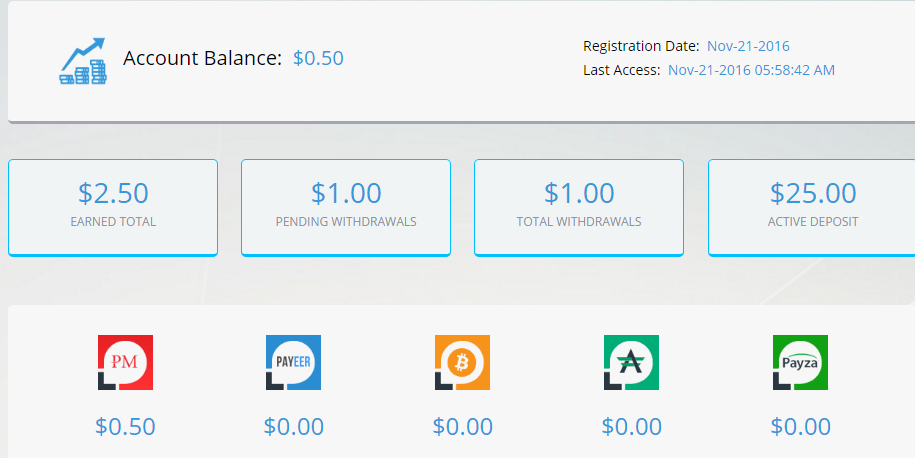Click the $0.00 balance under Payeer

point(293,426)
